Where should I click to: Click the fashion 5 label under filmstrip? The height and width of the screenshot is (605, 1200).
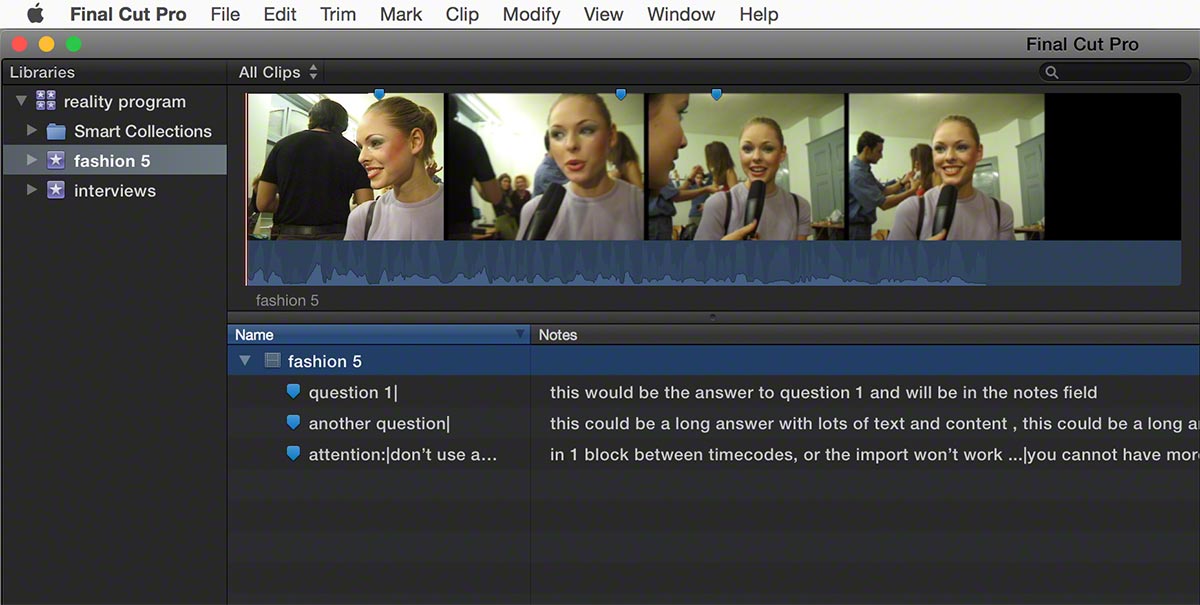[287, 300]
